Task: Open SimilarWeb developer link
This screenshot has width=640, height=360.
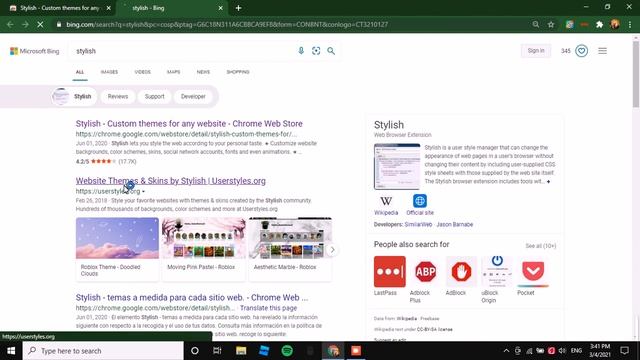Action: tap(418, 224)
